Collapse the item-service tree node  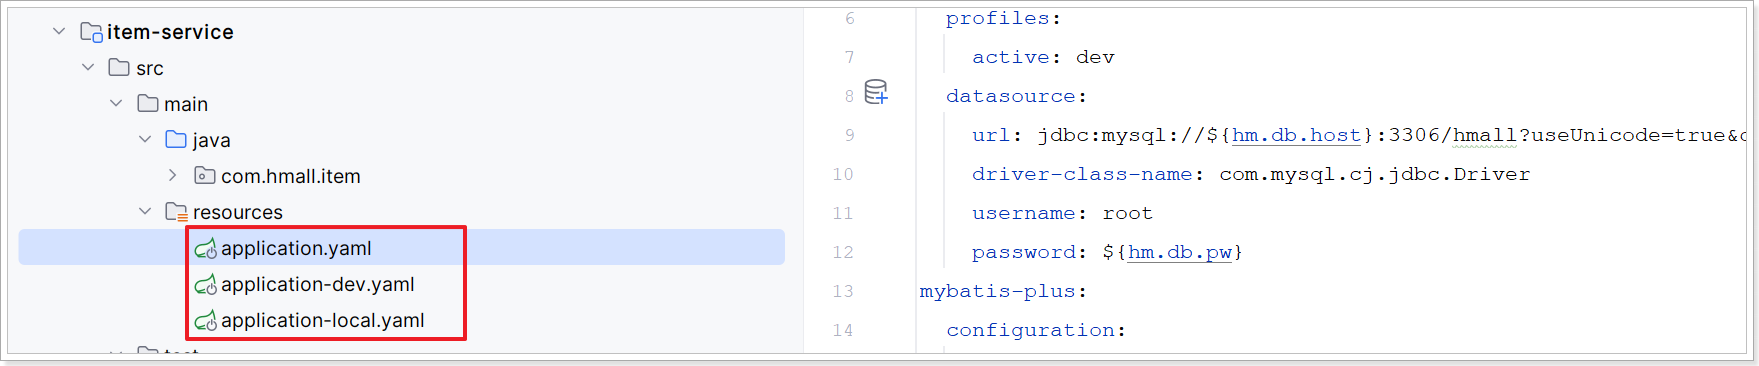click(x=59, y=32)
